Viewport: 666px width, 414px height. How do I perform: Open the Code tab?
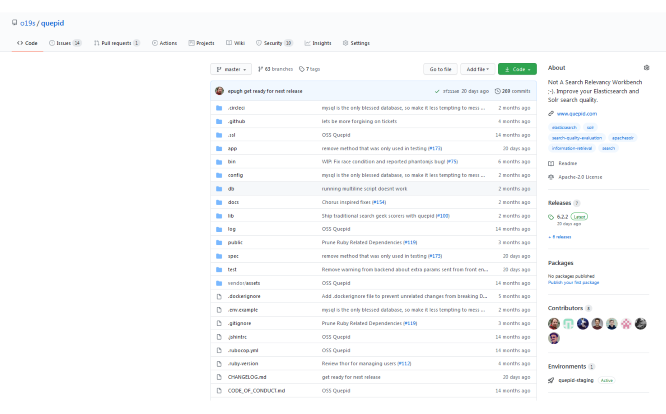(x=27, y=43)
